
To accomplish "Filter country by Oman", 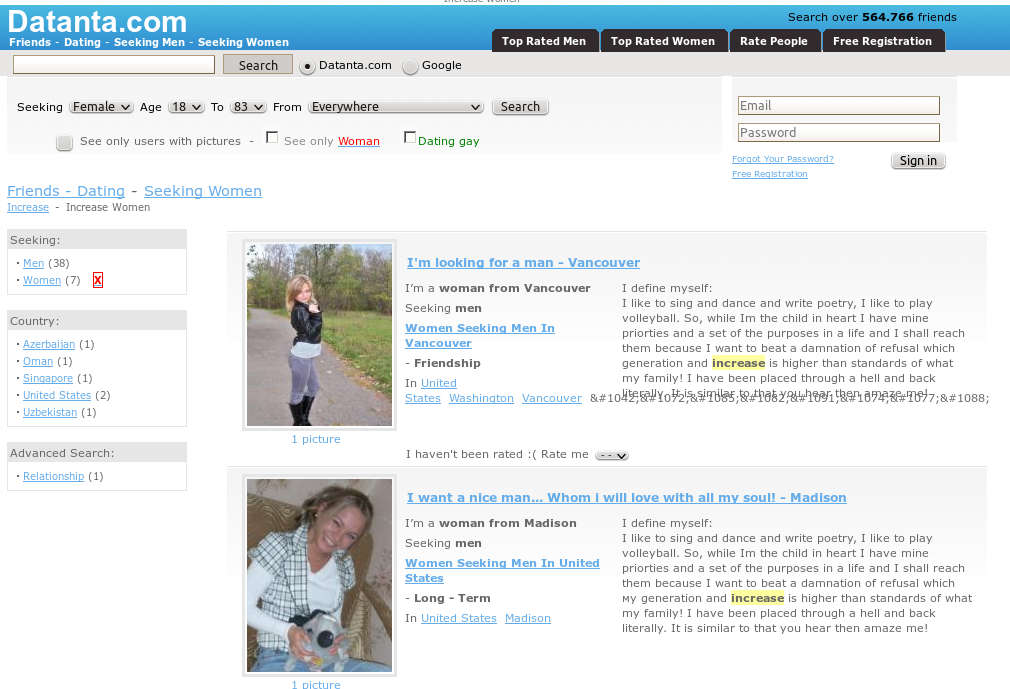I will pos(38,362).
